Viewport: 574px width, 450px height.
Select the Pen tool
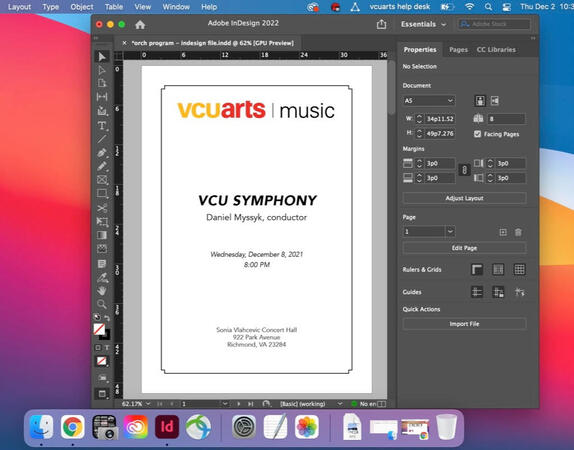102,153
